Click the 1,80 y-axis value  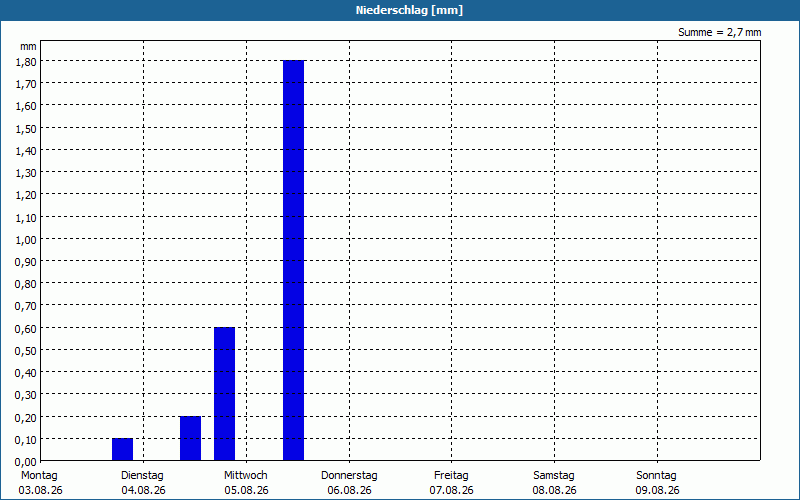26,62
